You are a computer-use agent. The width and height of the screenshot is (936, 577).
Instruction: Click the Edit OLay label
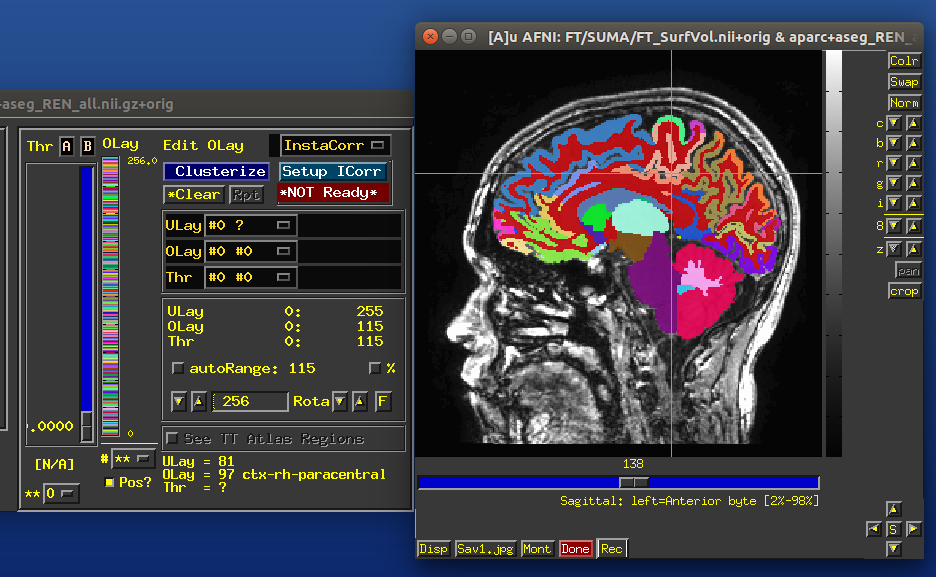coord(203,146)
